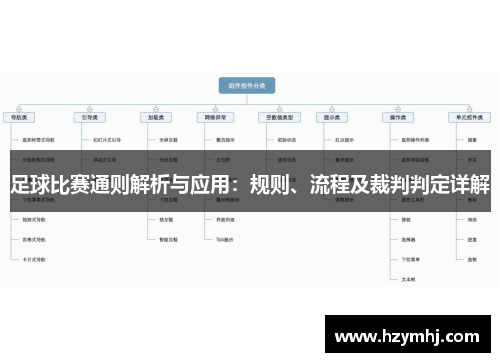Viewport: 500px width, 362px height.
Task: Select the 导航类 category node
Action: [x=19, y=118]
